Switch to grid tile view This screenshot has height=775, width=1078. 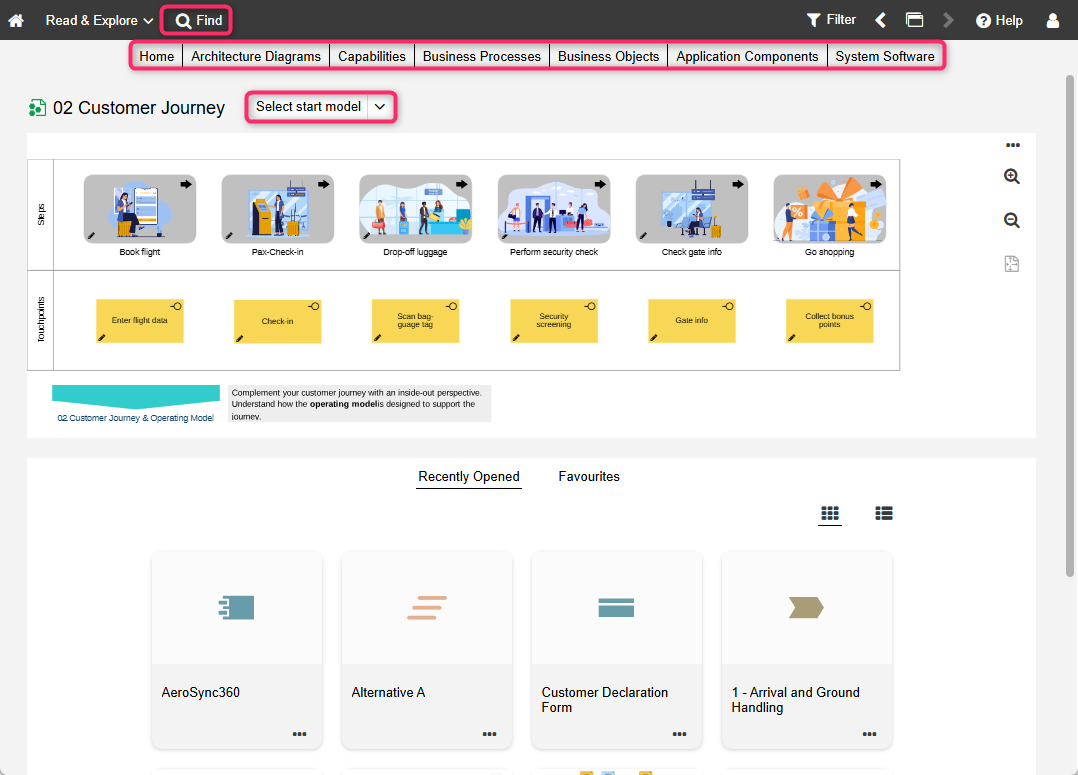pyautogui.click(x=830, y=513)
